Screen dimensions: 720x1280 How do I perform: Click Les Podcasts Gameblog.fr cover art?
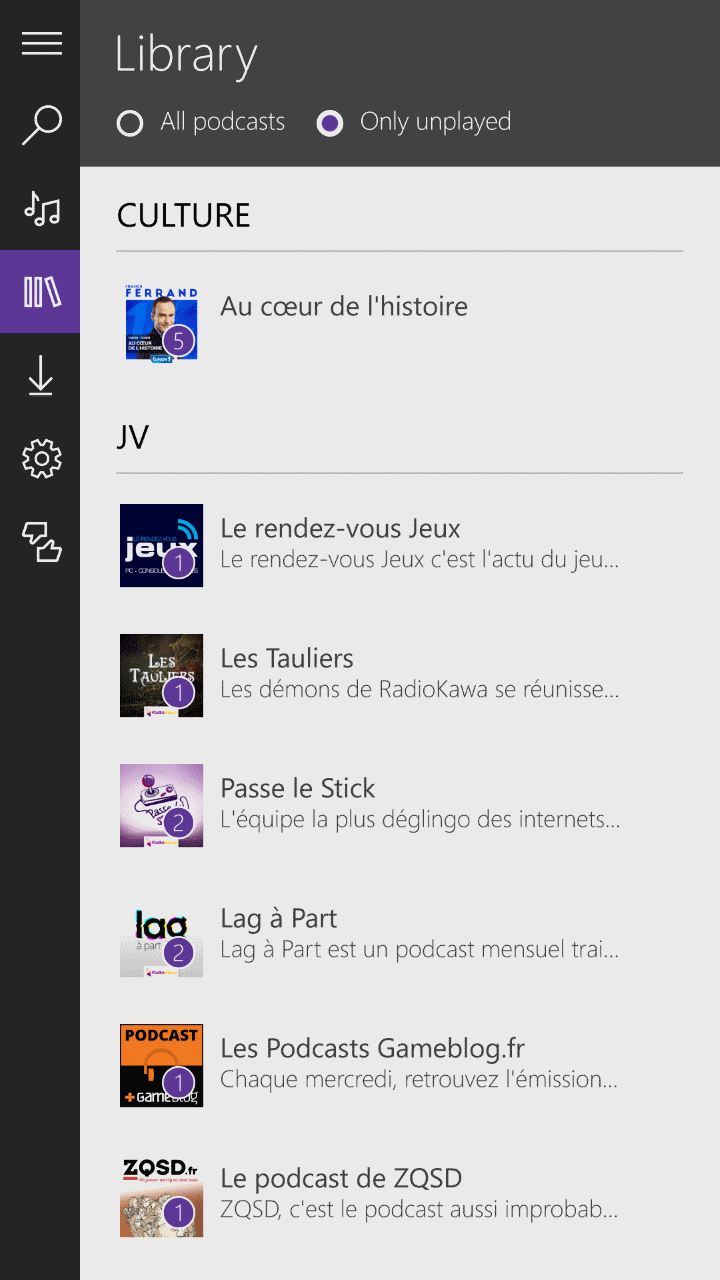(x=161, y=1065)
